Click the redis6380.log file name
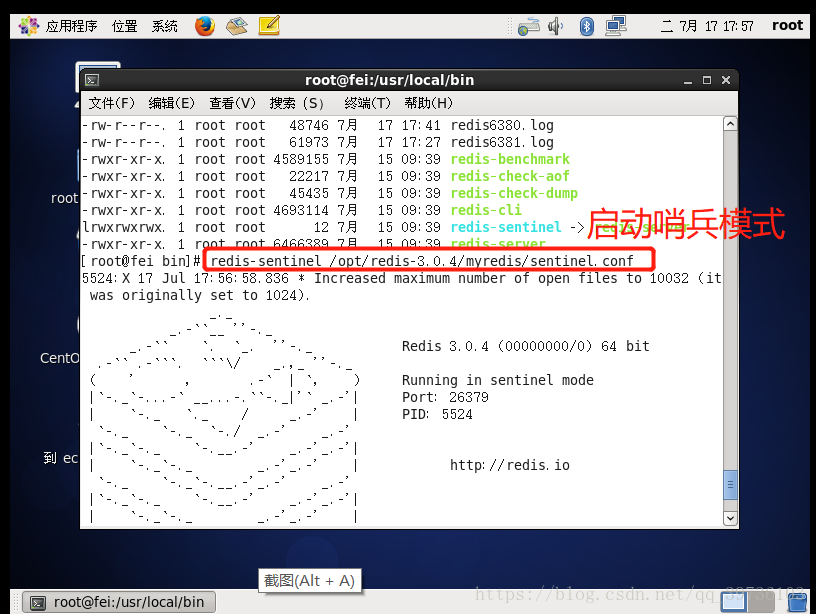 (502, 125)
